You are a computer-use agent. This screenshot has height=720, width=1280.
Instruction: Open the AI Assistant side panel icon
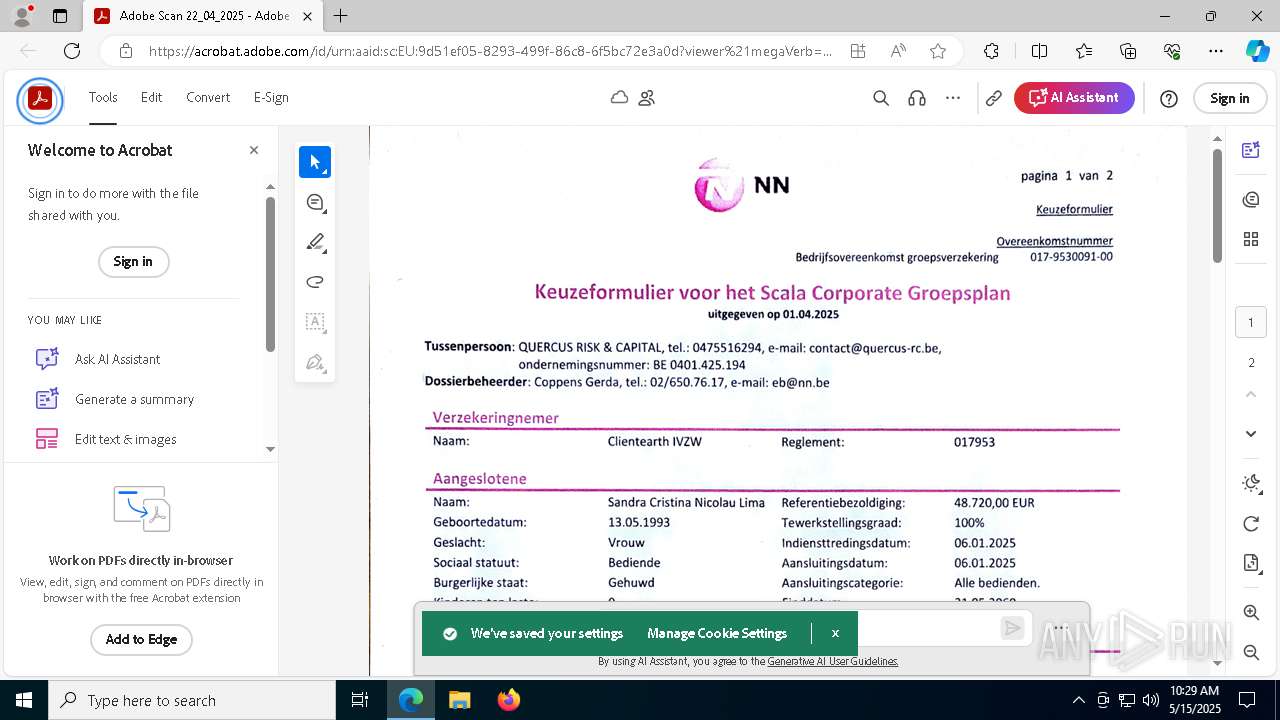(x=1251, y=150)
